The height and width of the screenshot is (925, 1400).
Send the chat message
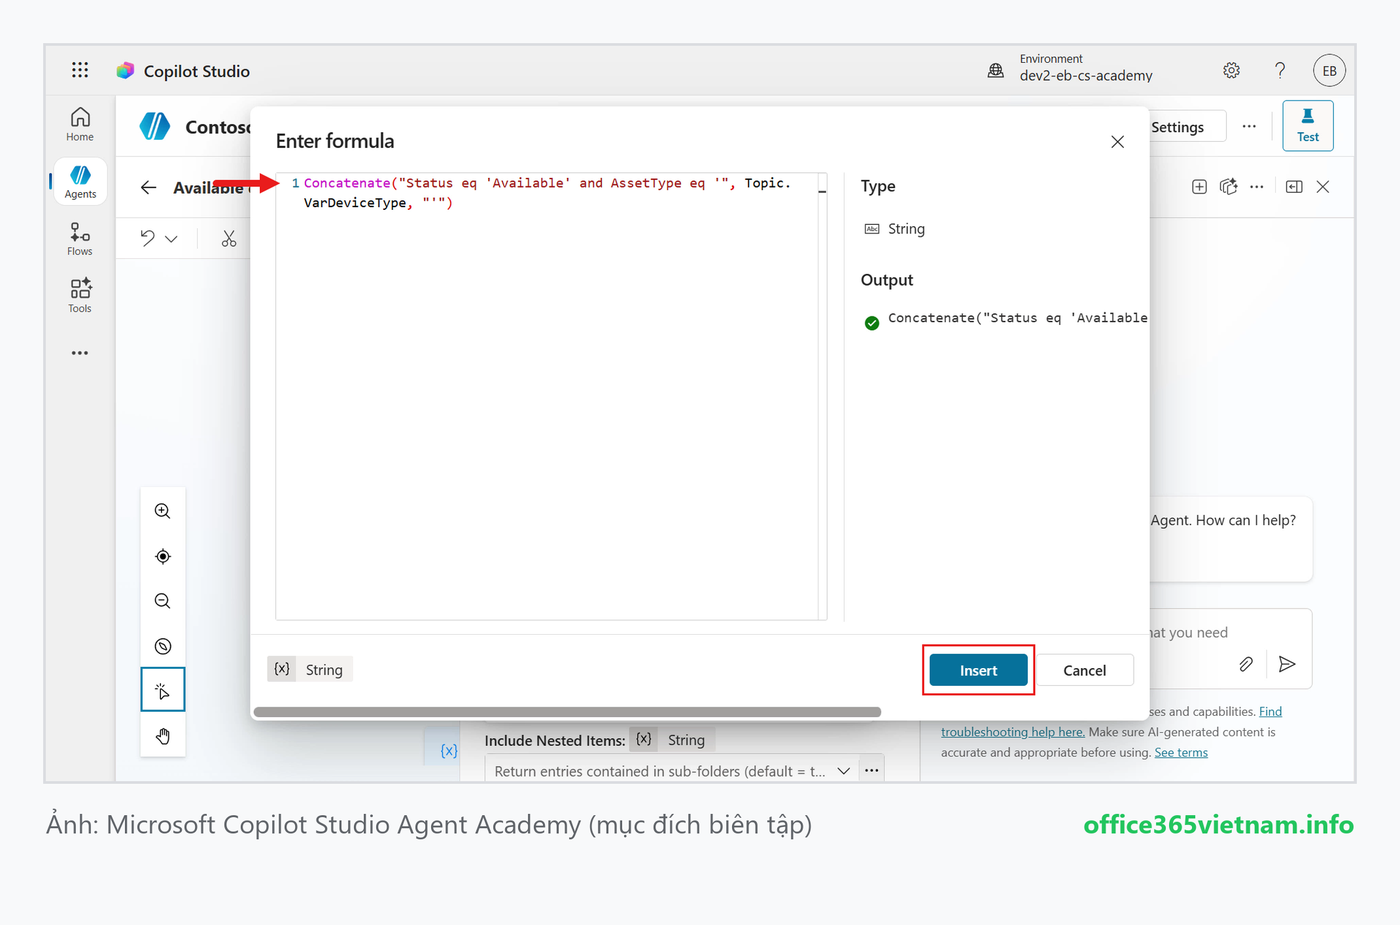[x=1287, y=664]
